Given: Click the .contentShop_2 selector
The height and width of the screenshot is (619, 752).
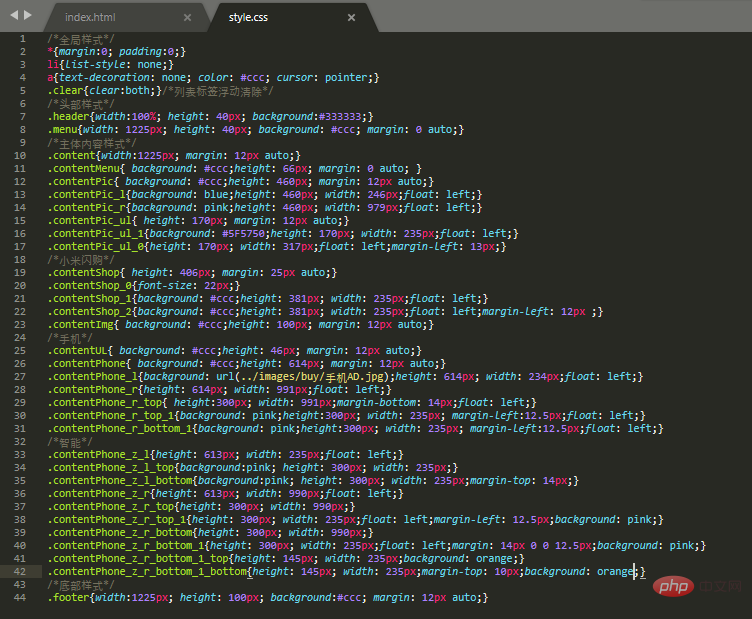Looking at the screenshot, I should 90,311.
